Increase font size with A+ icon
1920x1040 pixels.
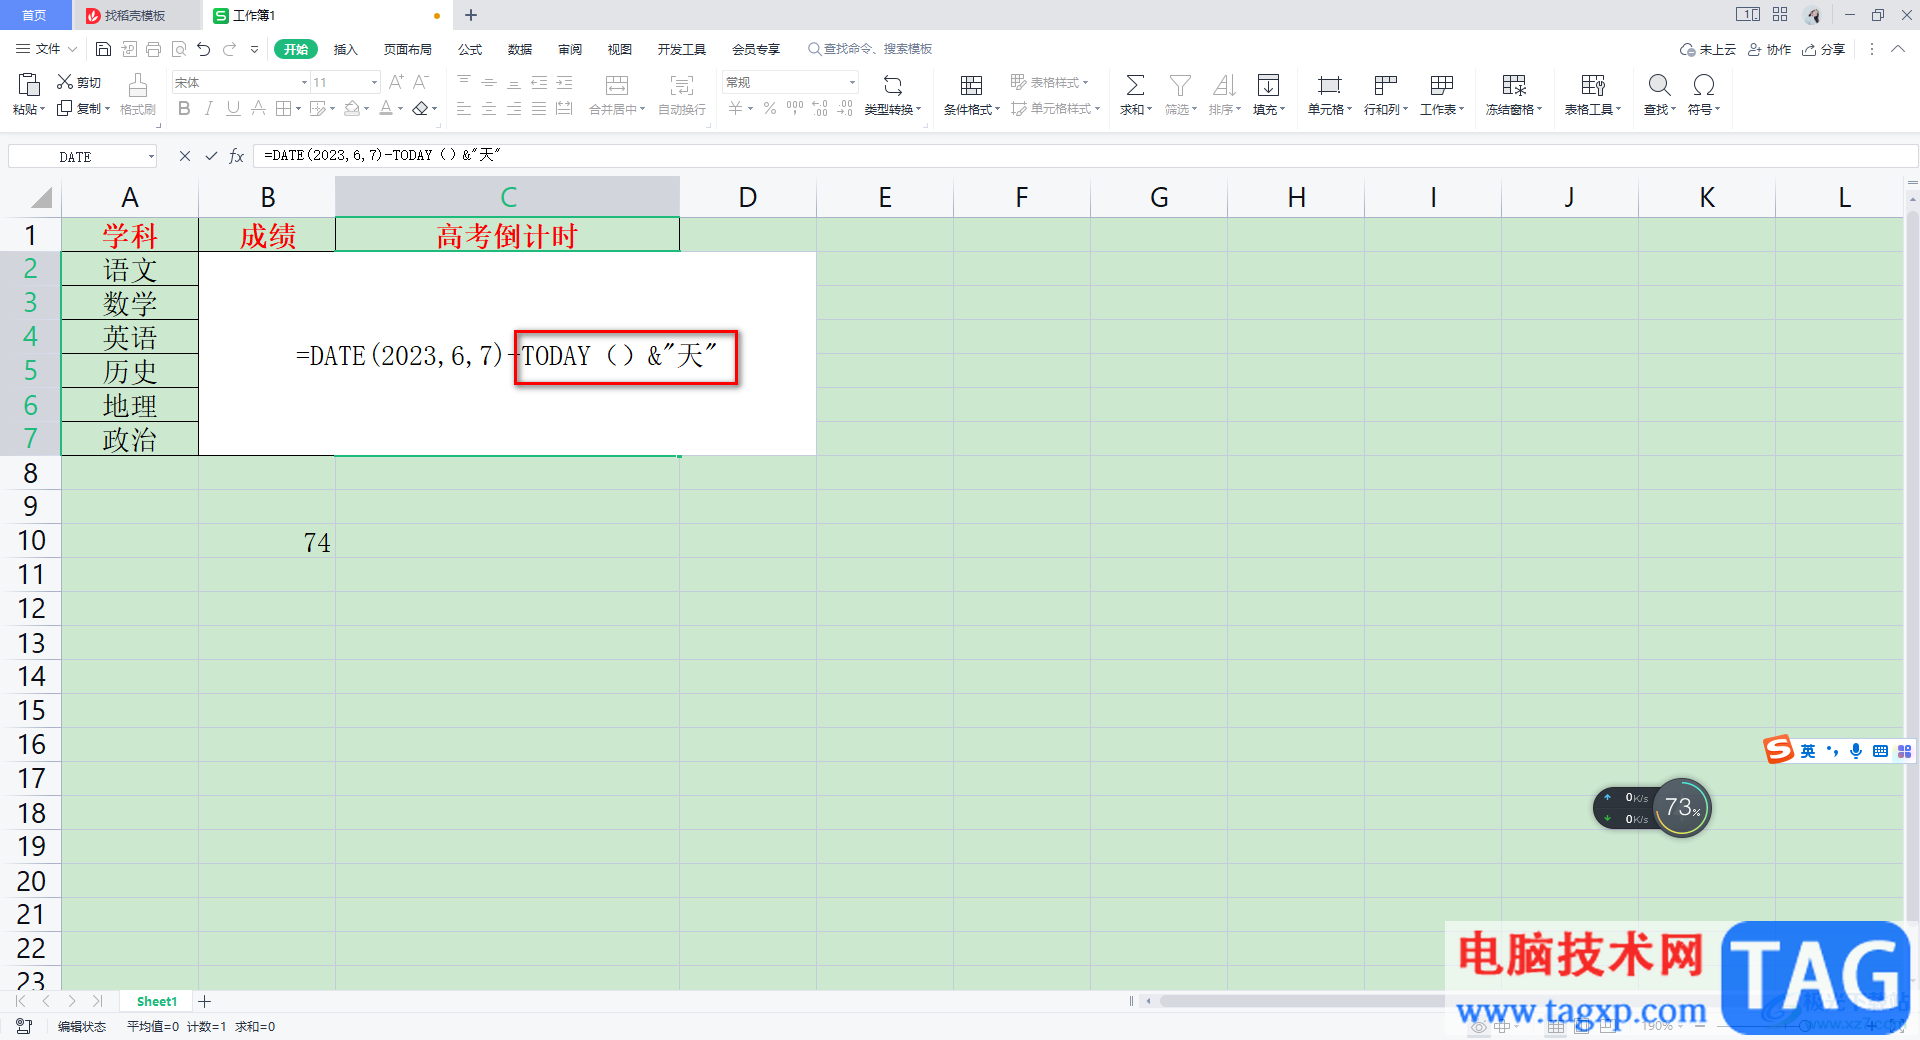click(396, 82)
